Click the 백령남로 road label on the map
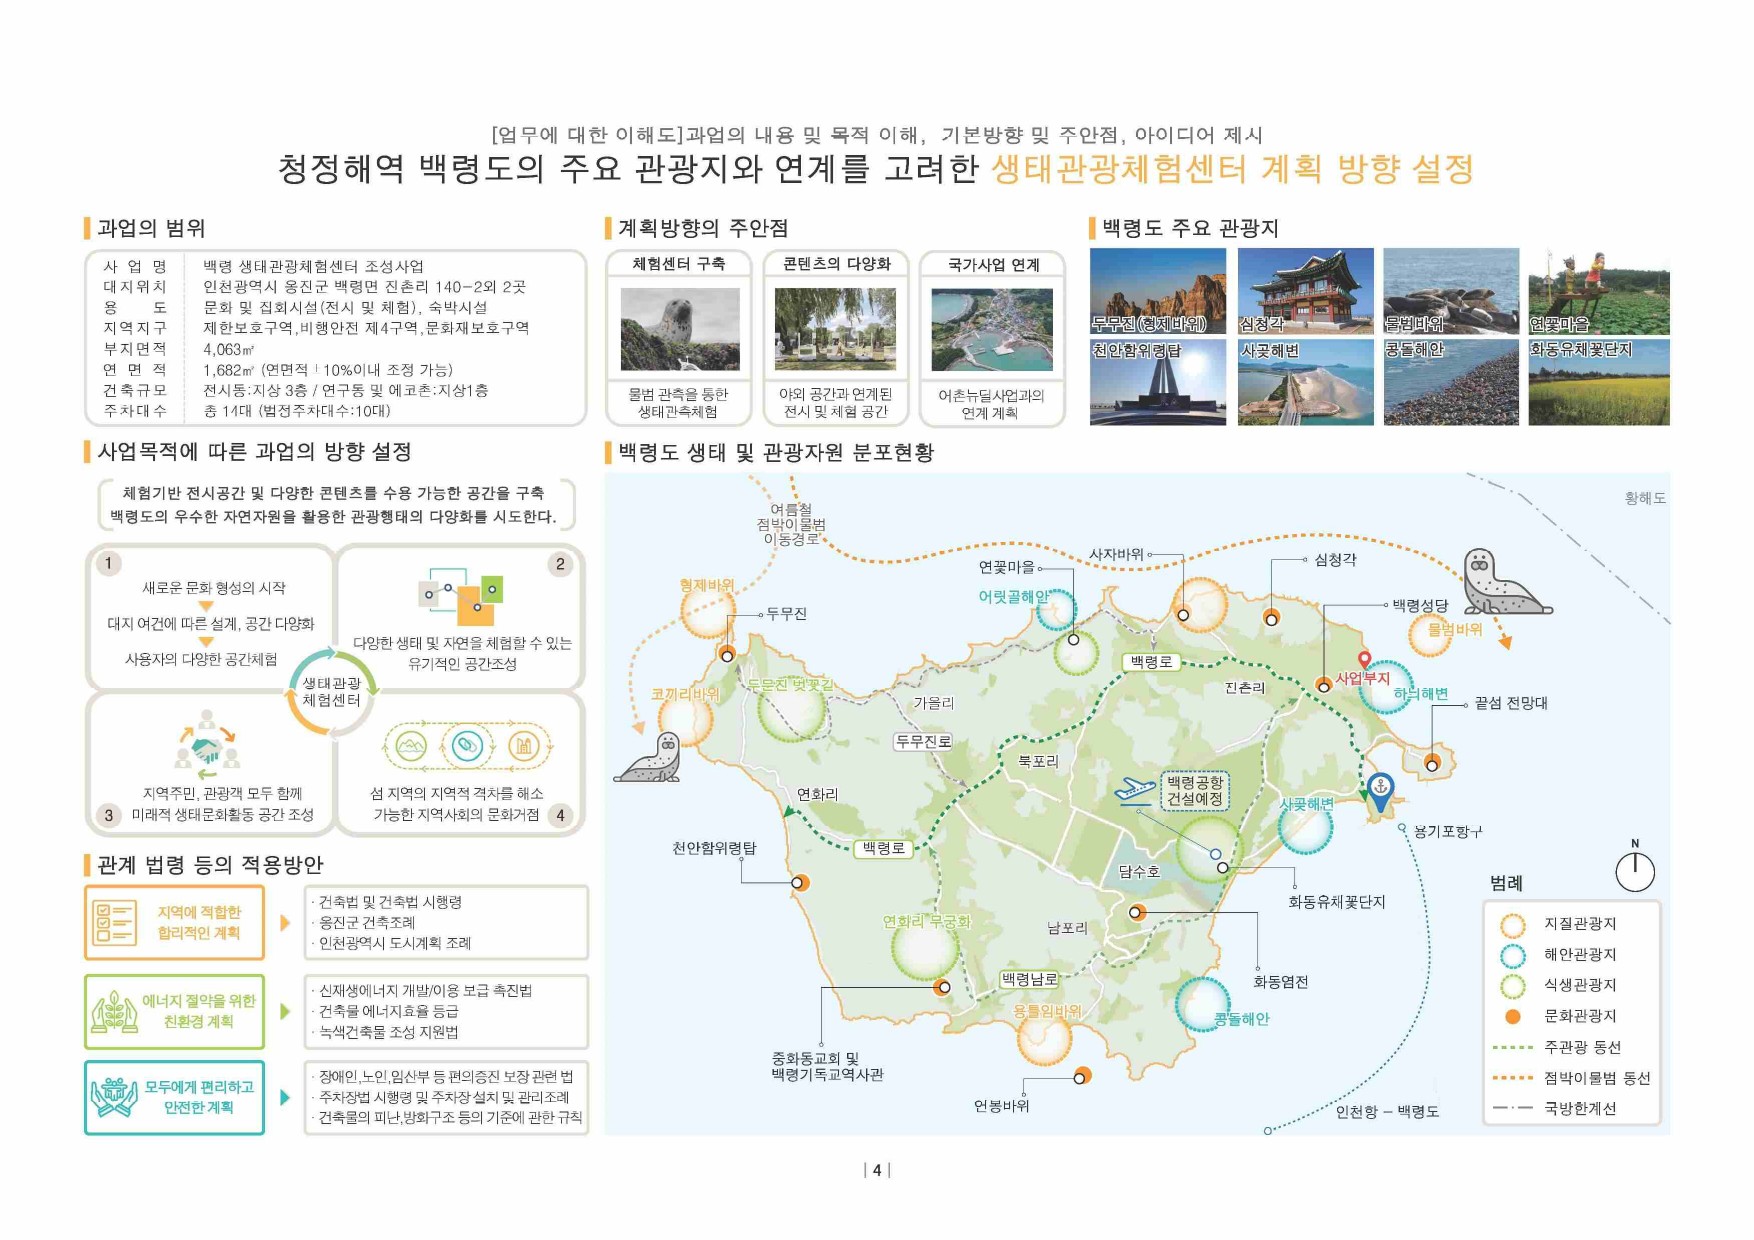This screenshot has height=1240, width=1754. pos(1029,979)
